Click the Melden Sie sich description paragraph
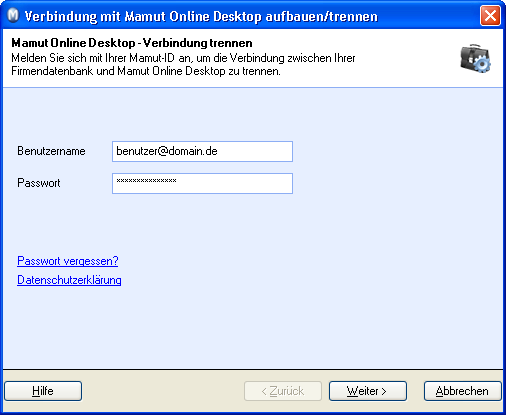This screenshot has height=415, width=506. pos(183,64)
